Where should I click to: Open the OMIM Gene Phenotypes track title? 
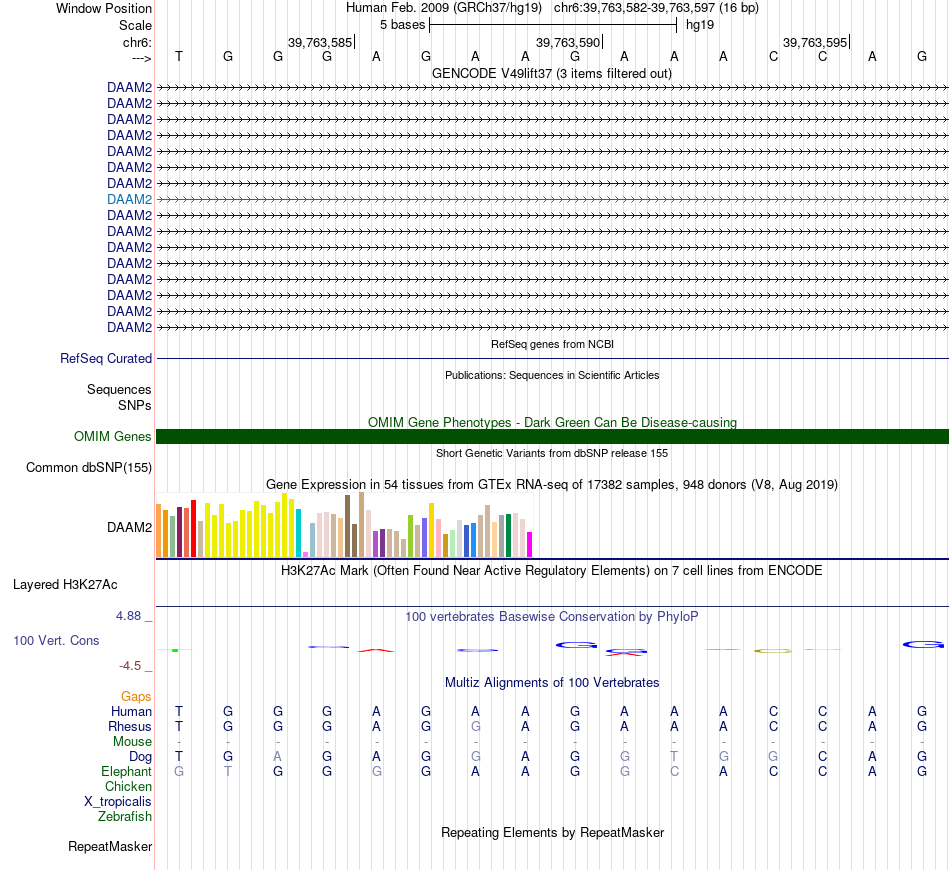click(x=552, y=422)
